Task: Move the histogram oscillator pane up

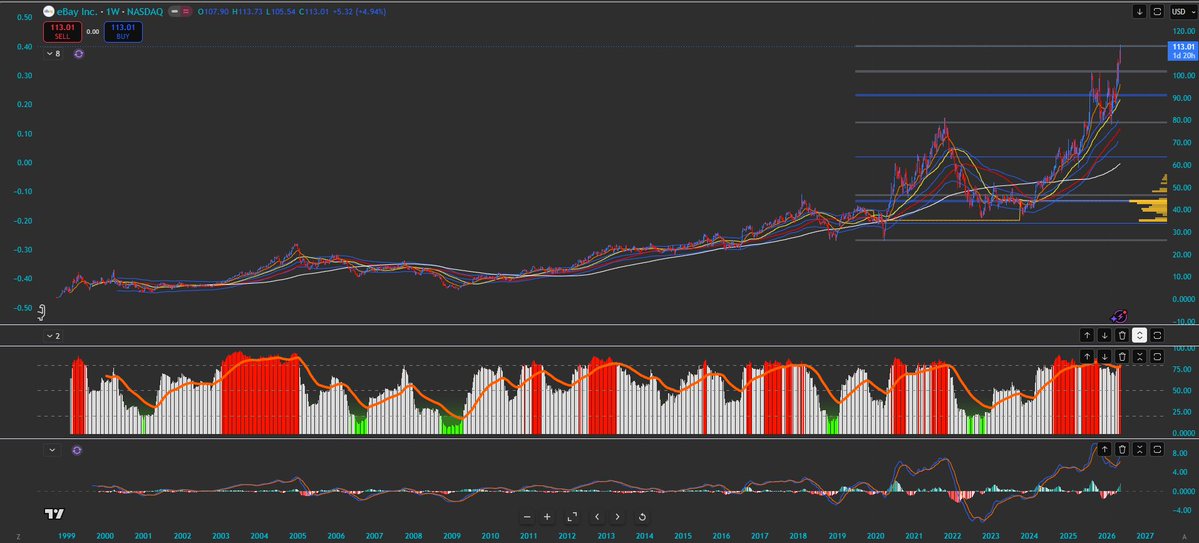Action: (1087, 356)
